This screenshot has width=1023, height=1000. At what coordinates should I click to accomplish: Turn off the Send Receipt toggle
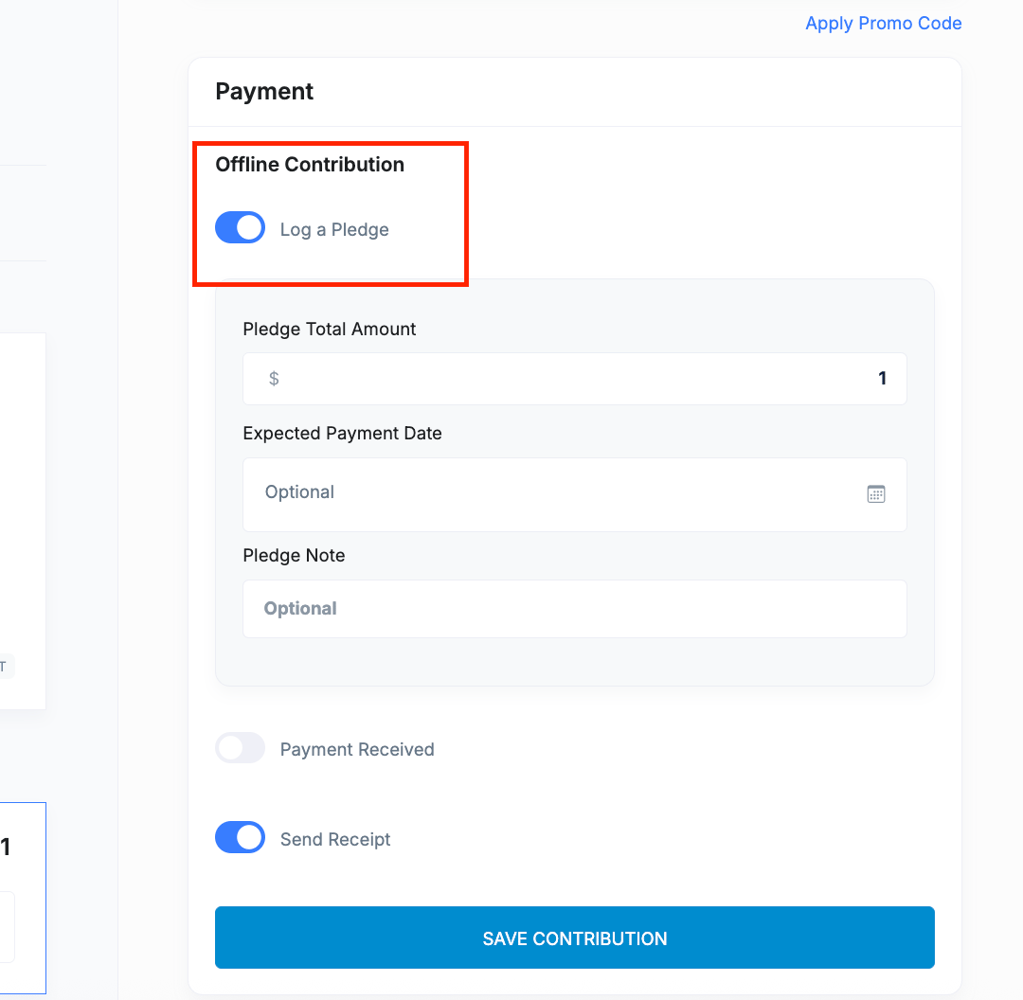(x=240, y=838)
